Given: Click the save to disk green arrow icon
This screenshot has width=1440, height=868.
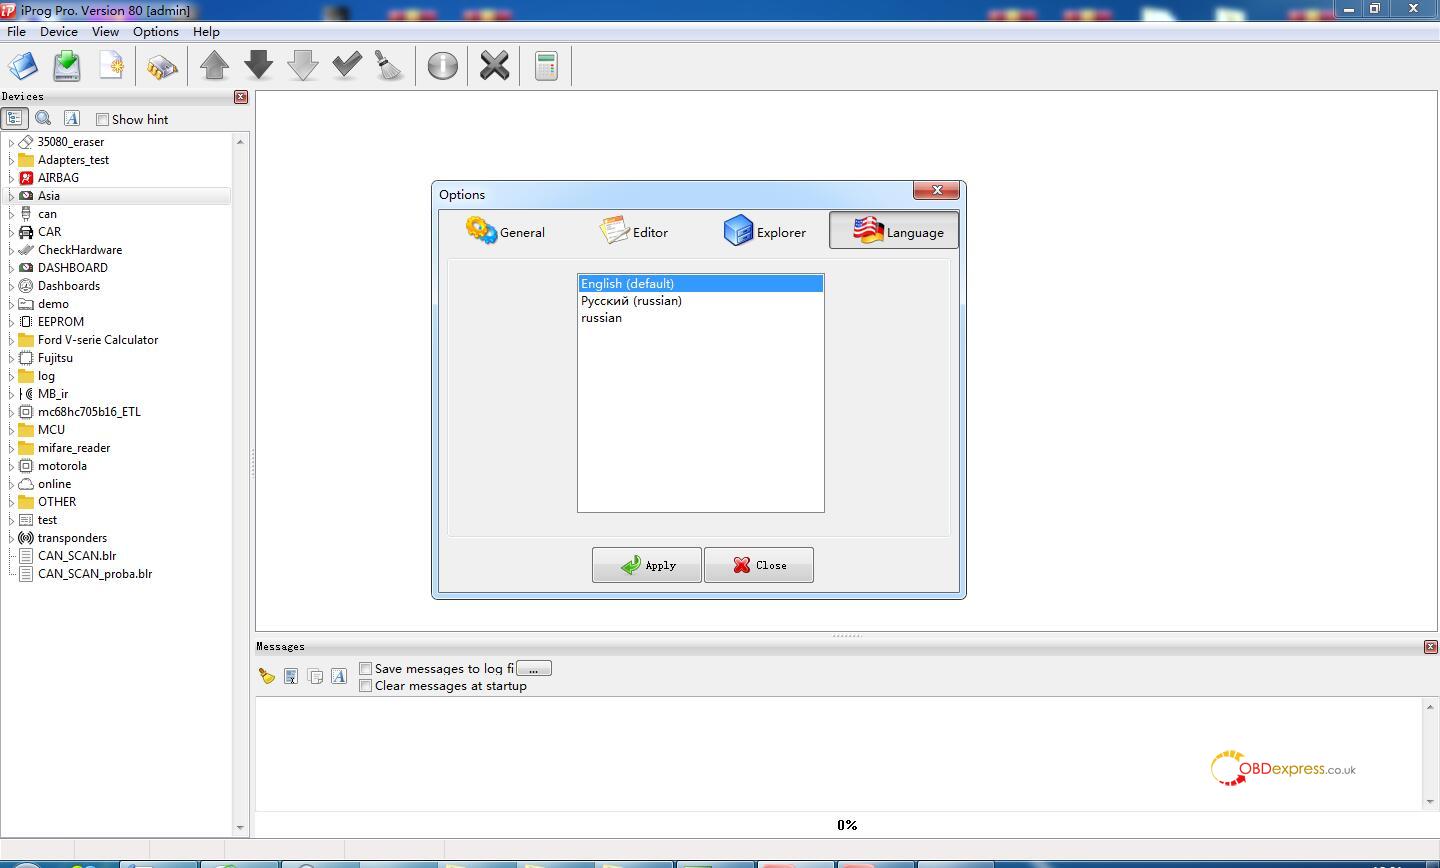Looking at the screenshot, I should tap(67, 66).
